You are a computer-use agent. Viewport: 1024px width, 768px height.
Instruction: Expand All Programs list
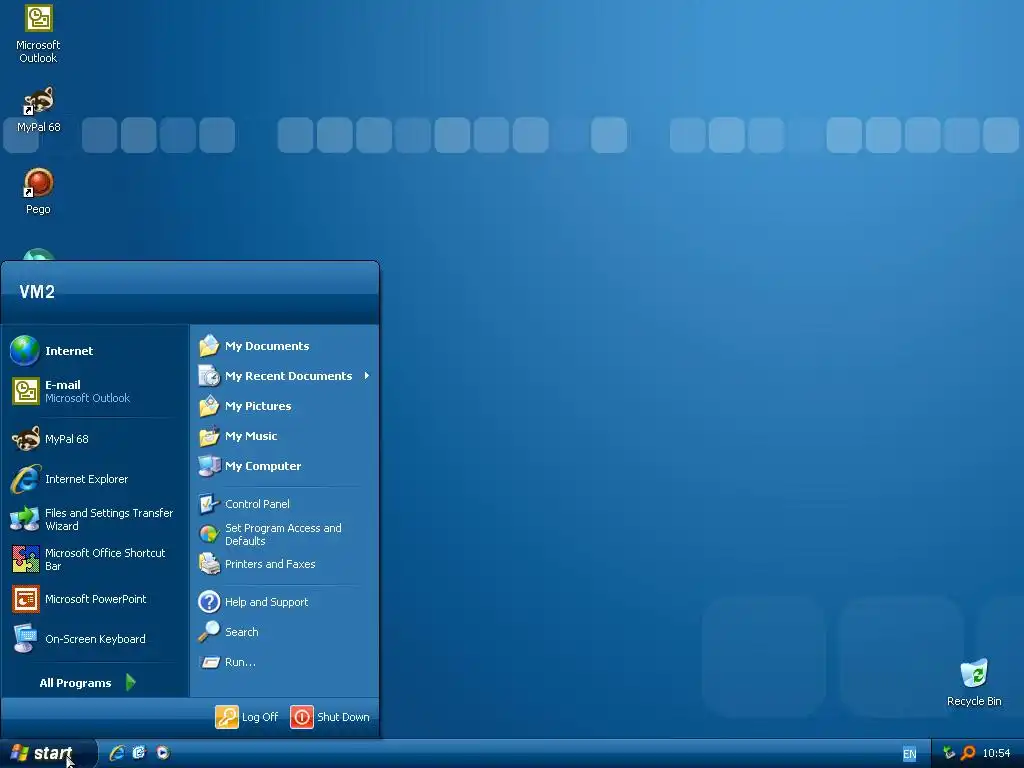coord(88,683)
